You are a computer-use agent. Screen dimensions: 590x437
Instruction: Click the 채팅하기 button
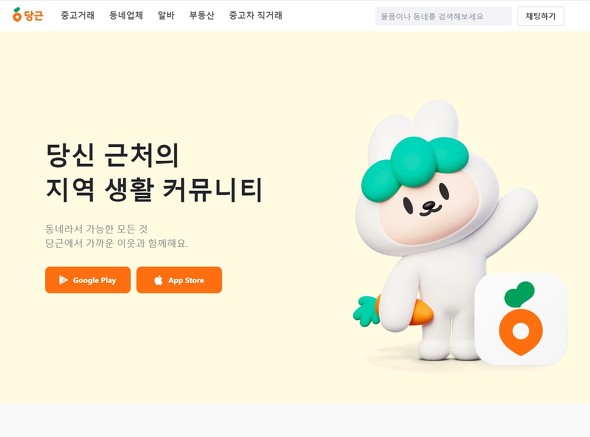541,16
